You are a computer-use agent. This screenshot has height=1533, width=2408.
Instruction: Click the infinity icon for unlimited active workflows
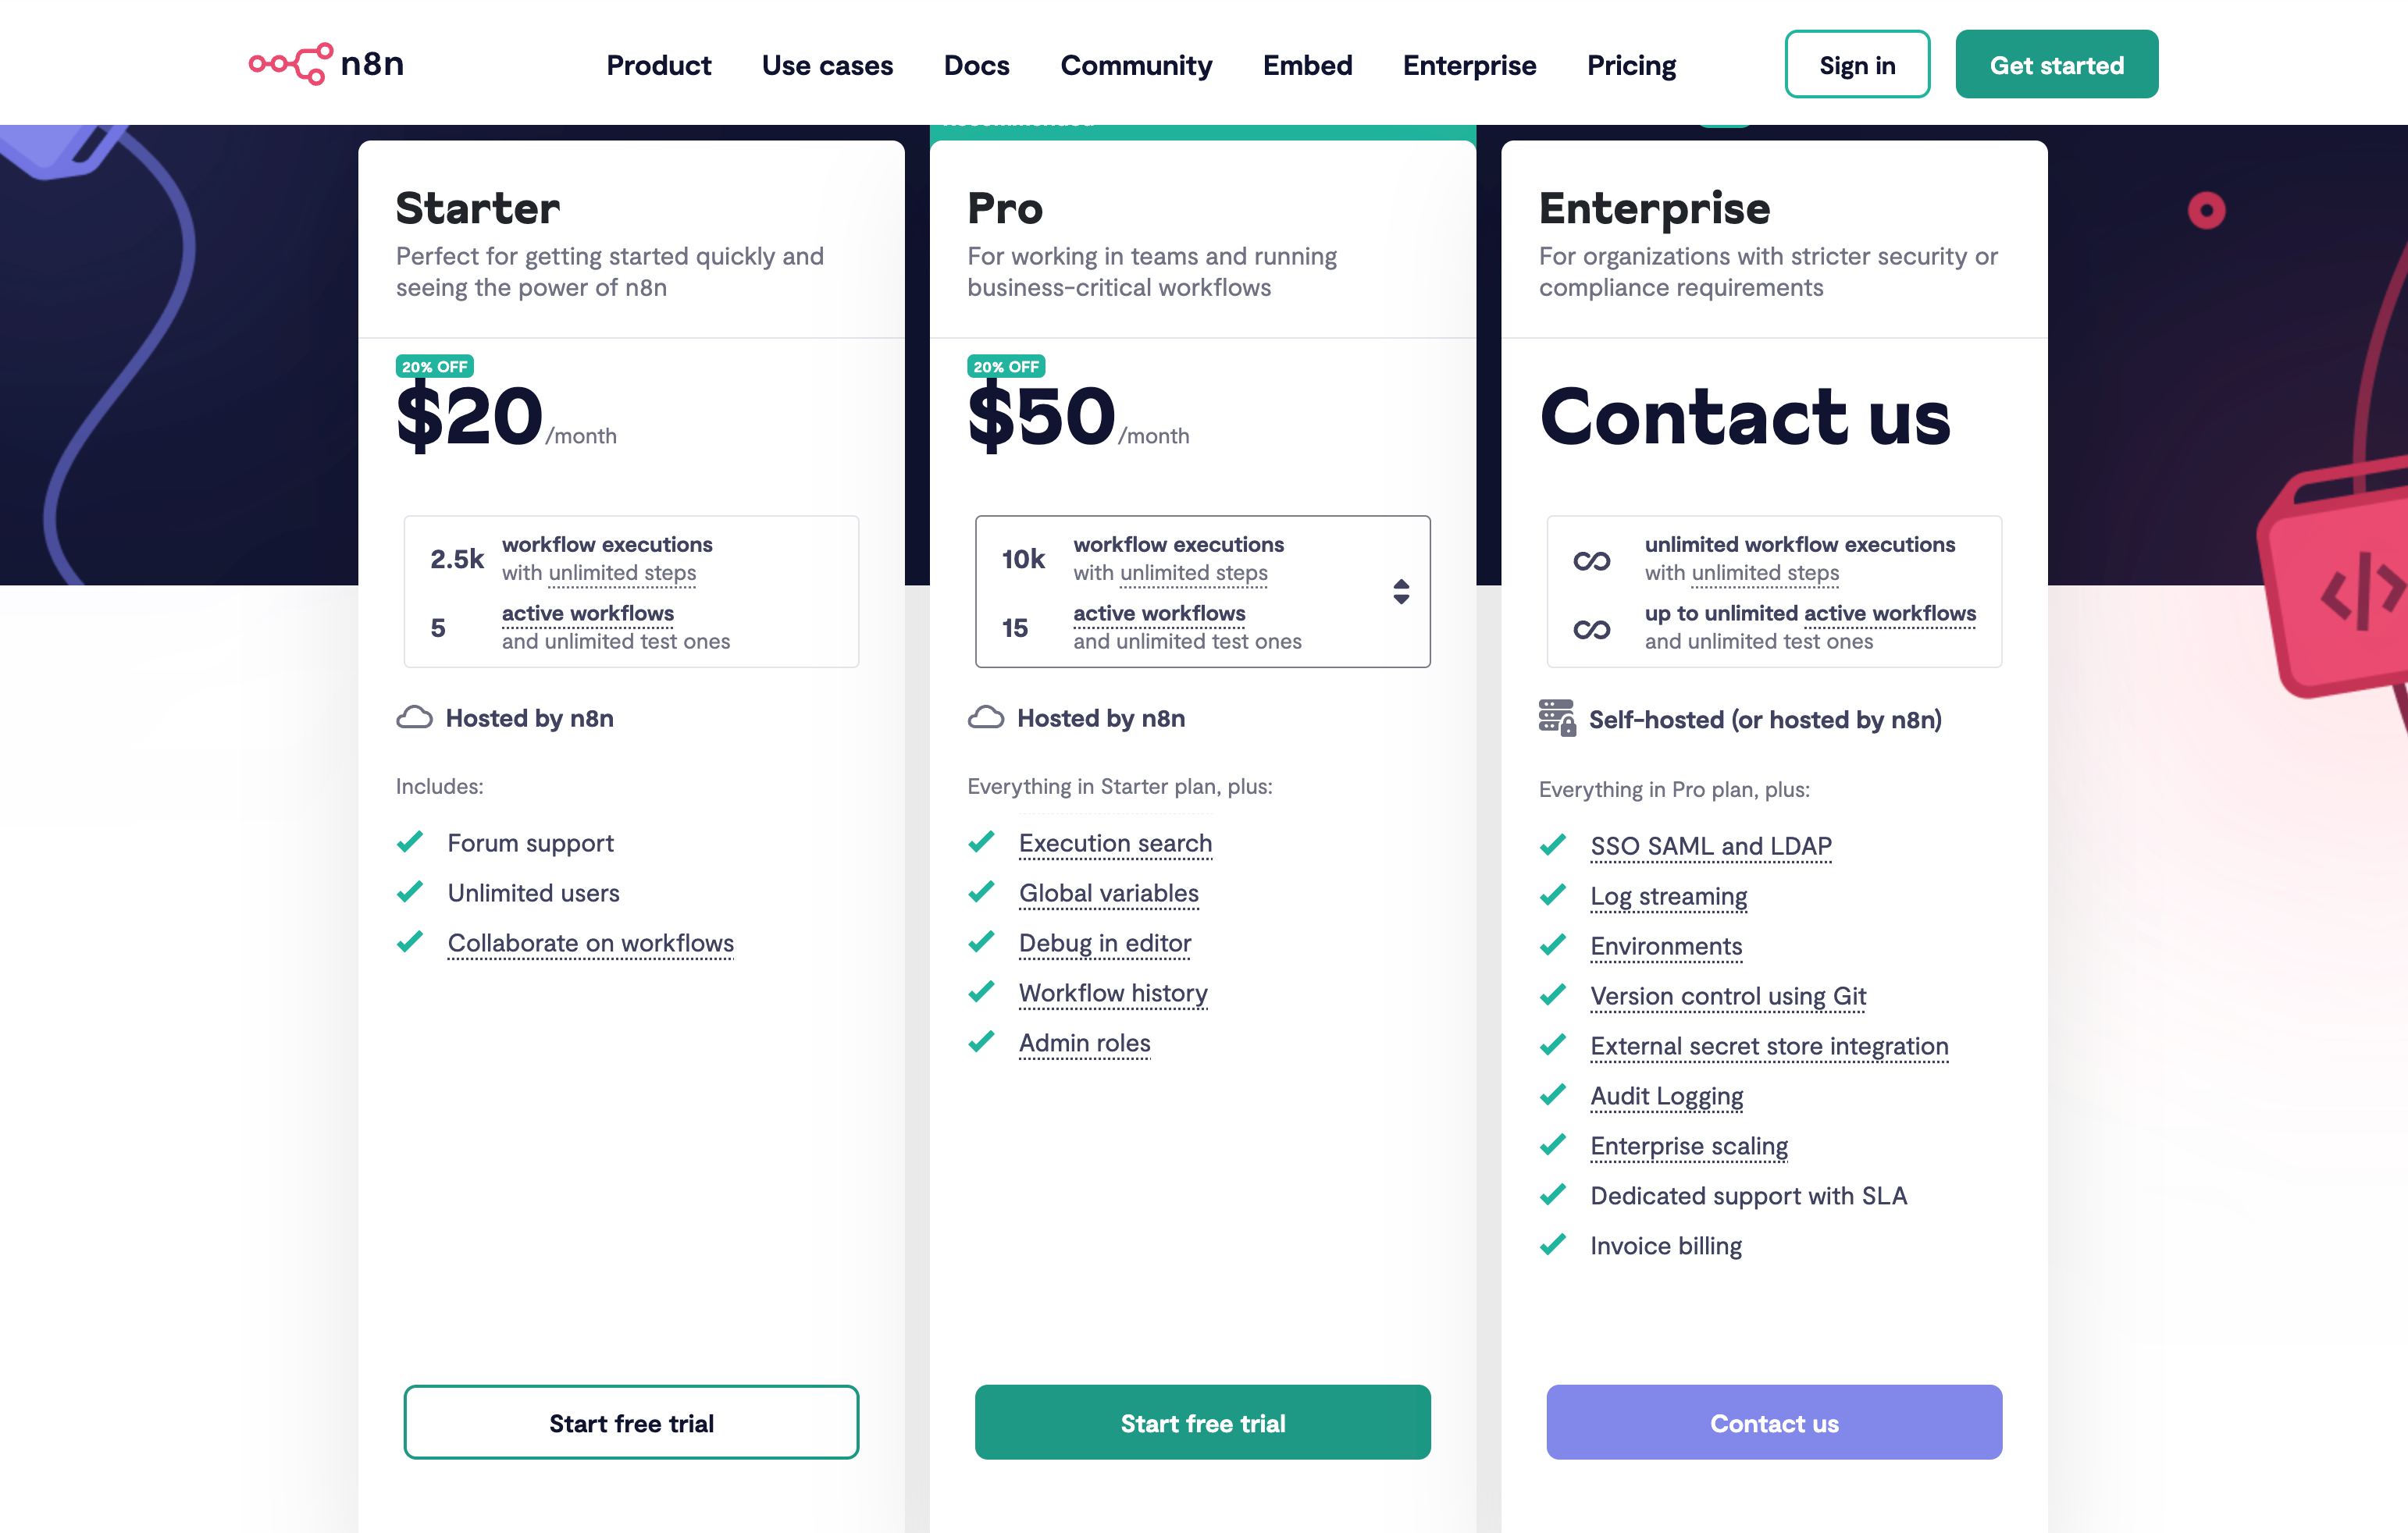click(1591, 629)
